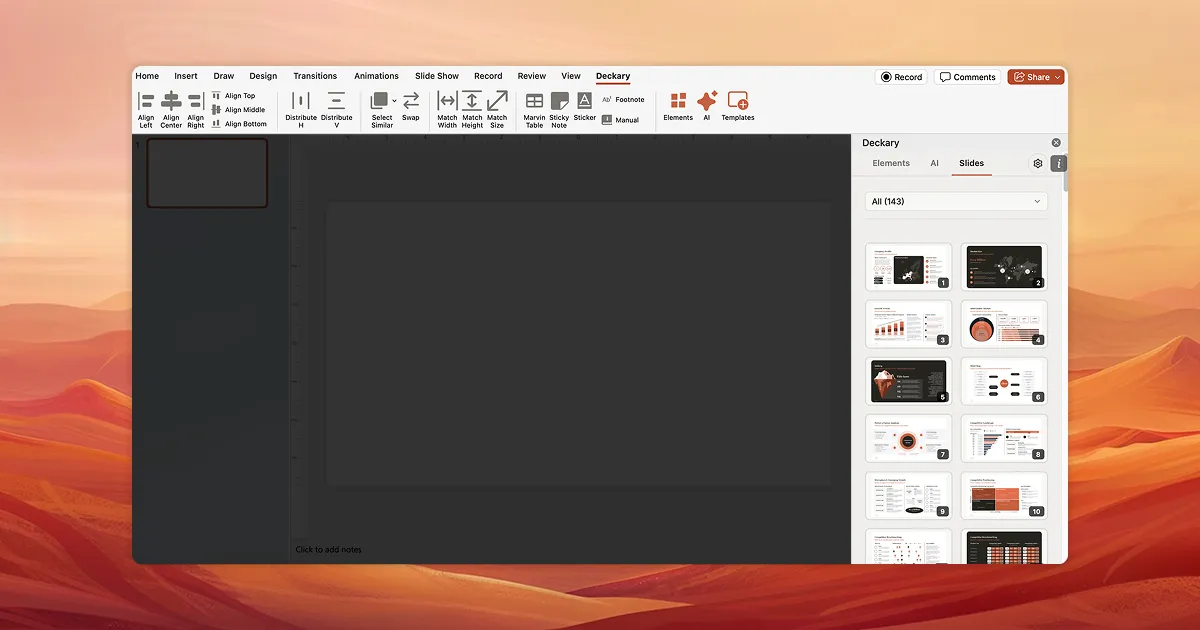Viewport: 1200px width, 630px height.
Task: Open Deckary panel settings gear
Action: click(1038, 163)
